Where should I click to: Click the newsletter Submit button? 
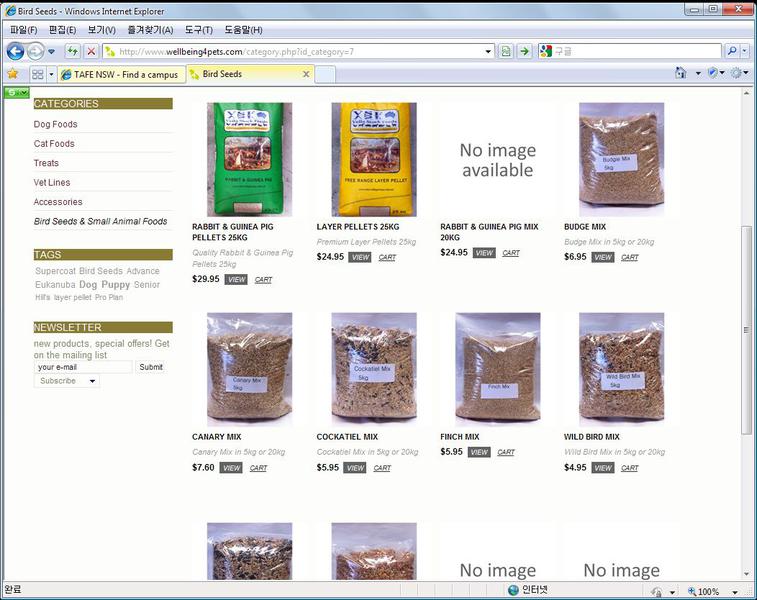151,367
